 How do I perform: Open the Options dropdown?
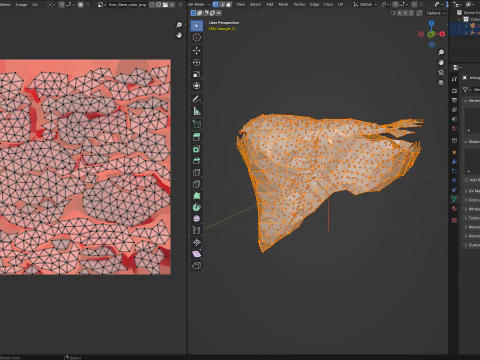point(436,13)
